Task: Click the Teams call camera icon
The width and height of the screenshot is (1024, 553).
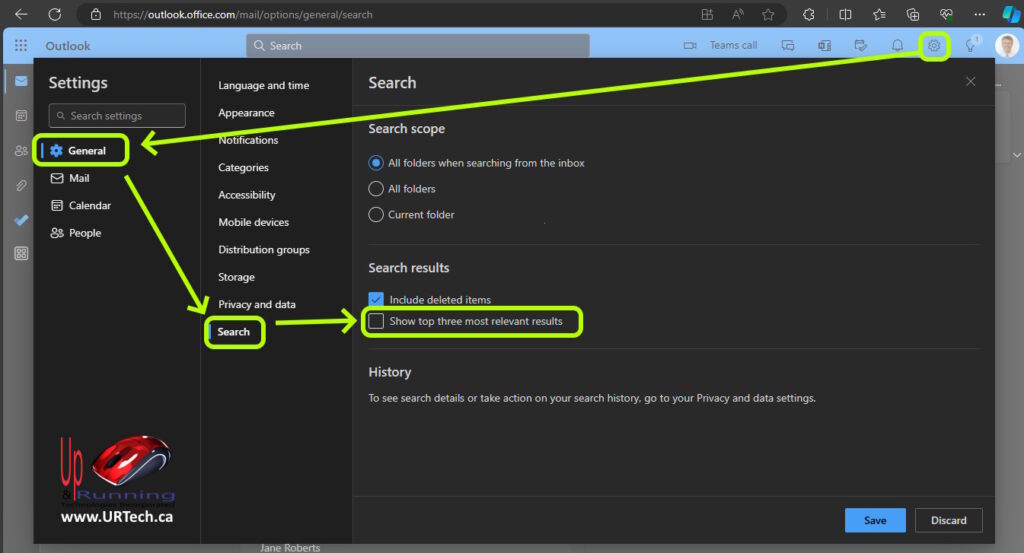Action: (689, 45)
